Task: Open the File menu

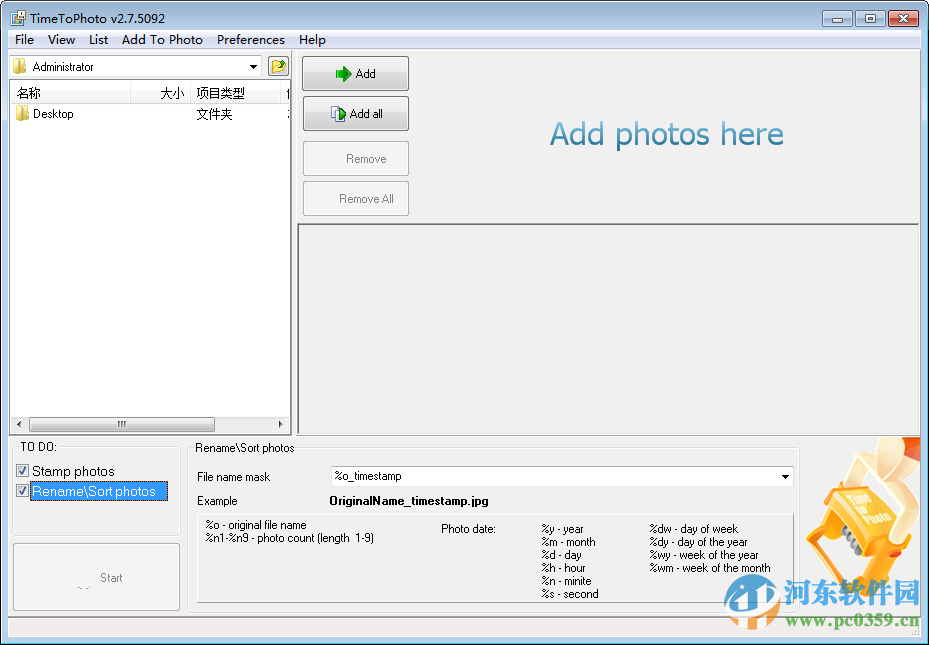Action: [x=24, y=40]
